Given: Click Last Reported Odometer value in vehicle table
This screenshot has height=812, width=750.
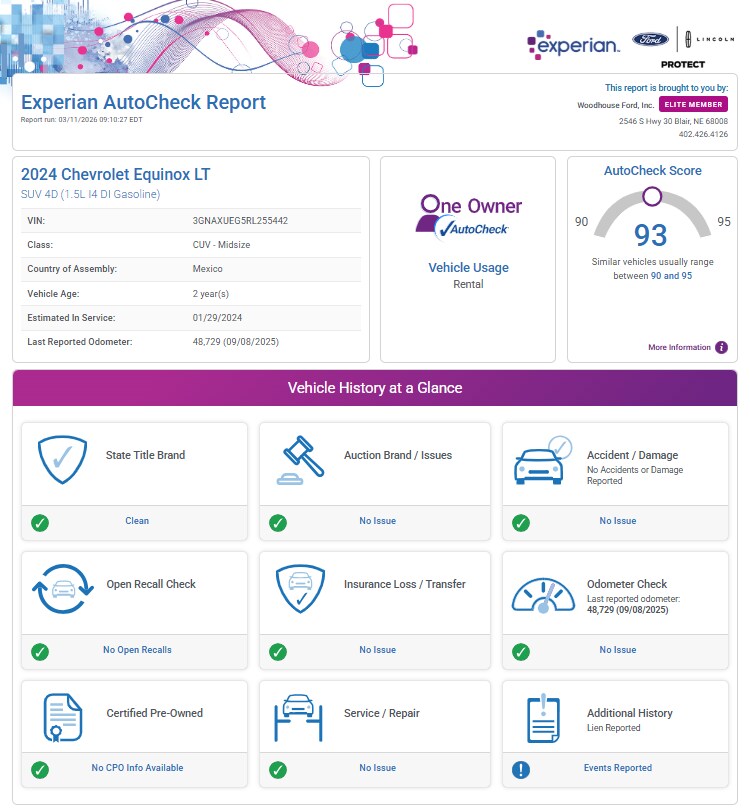Looking at the screenshot, I should click(236, 342).
